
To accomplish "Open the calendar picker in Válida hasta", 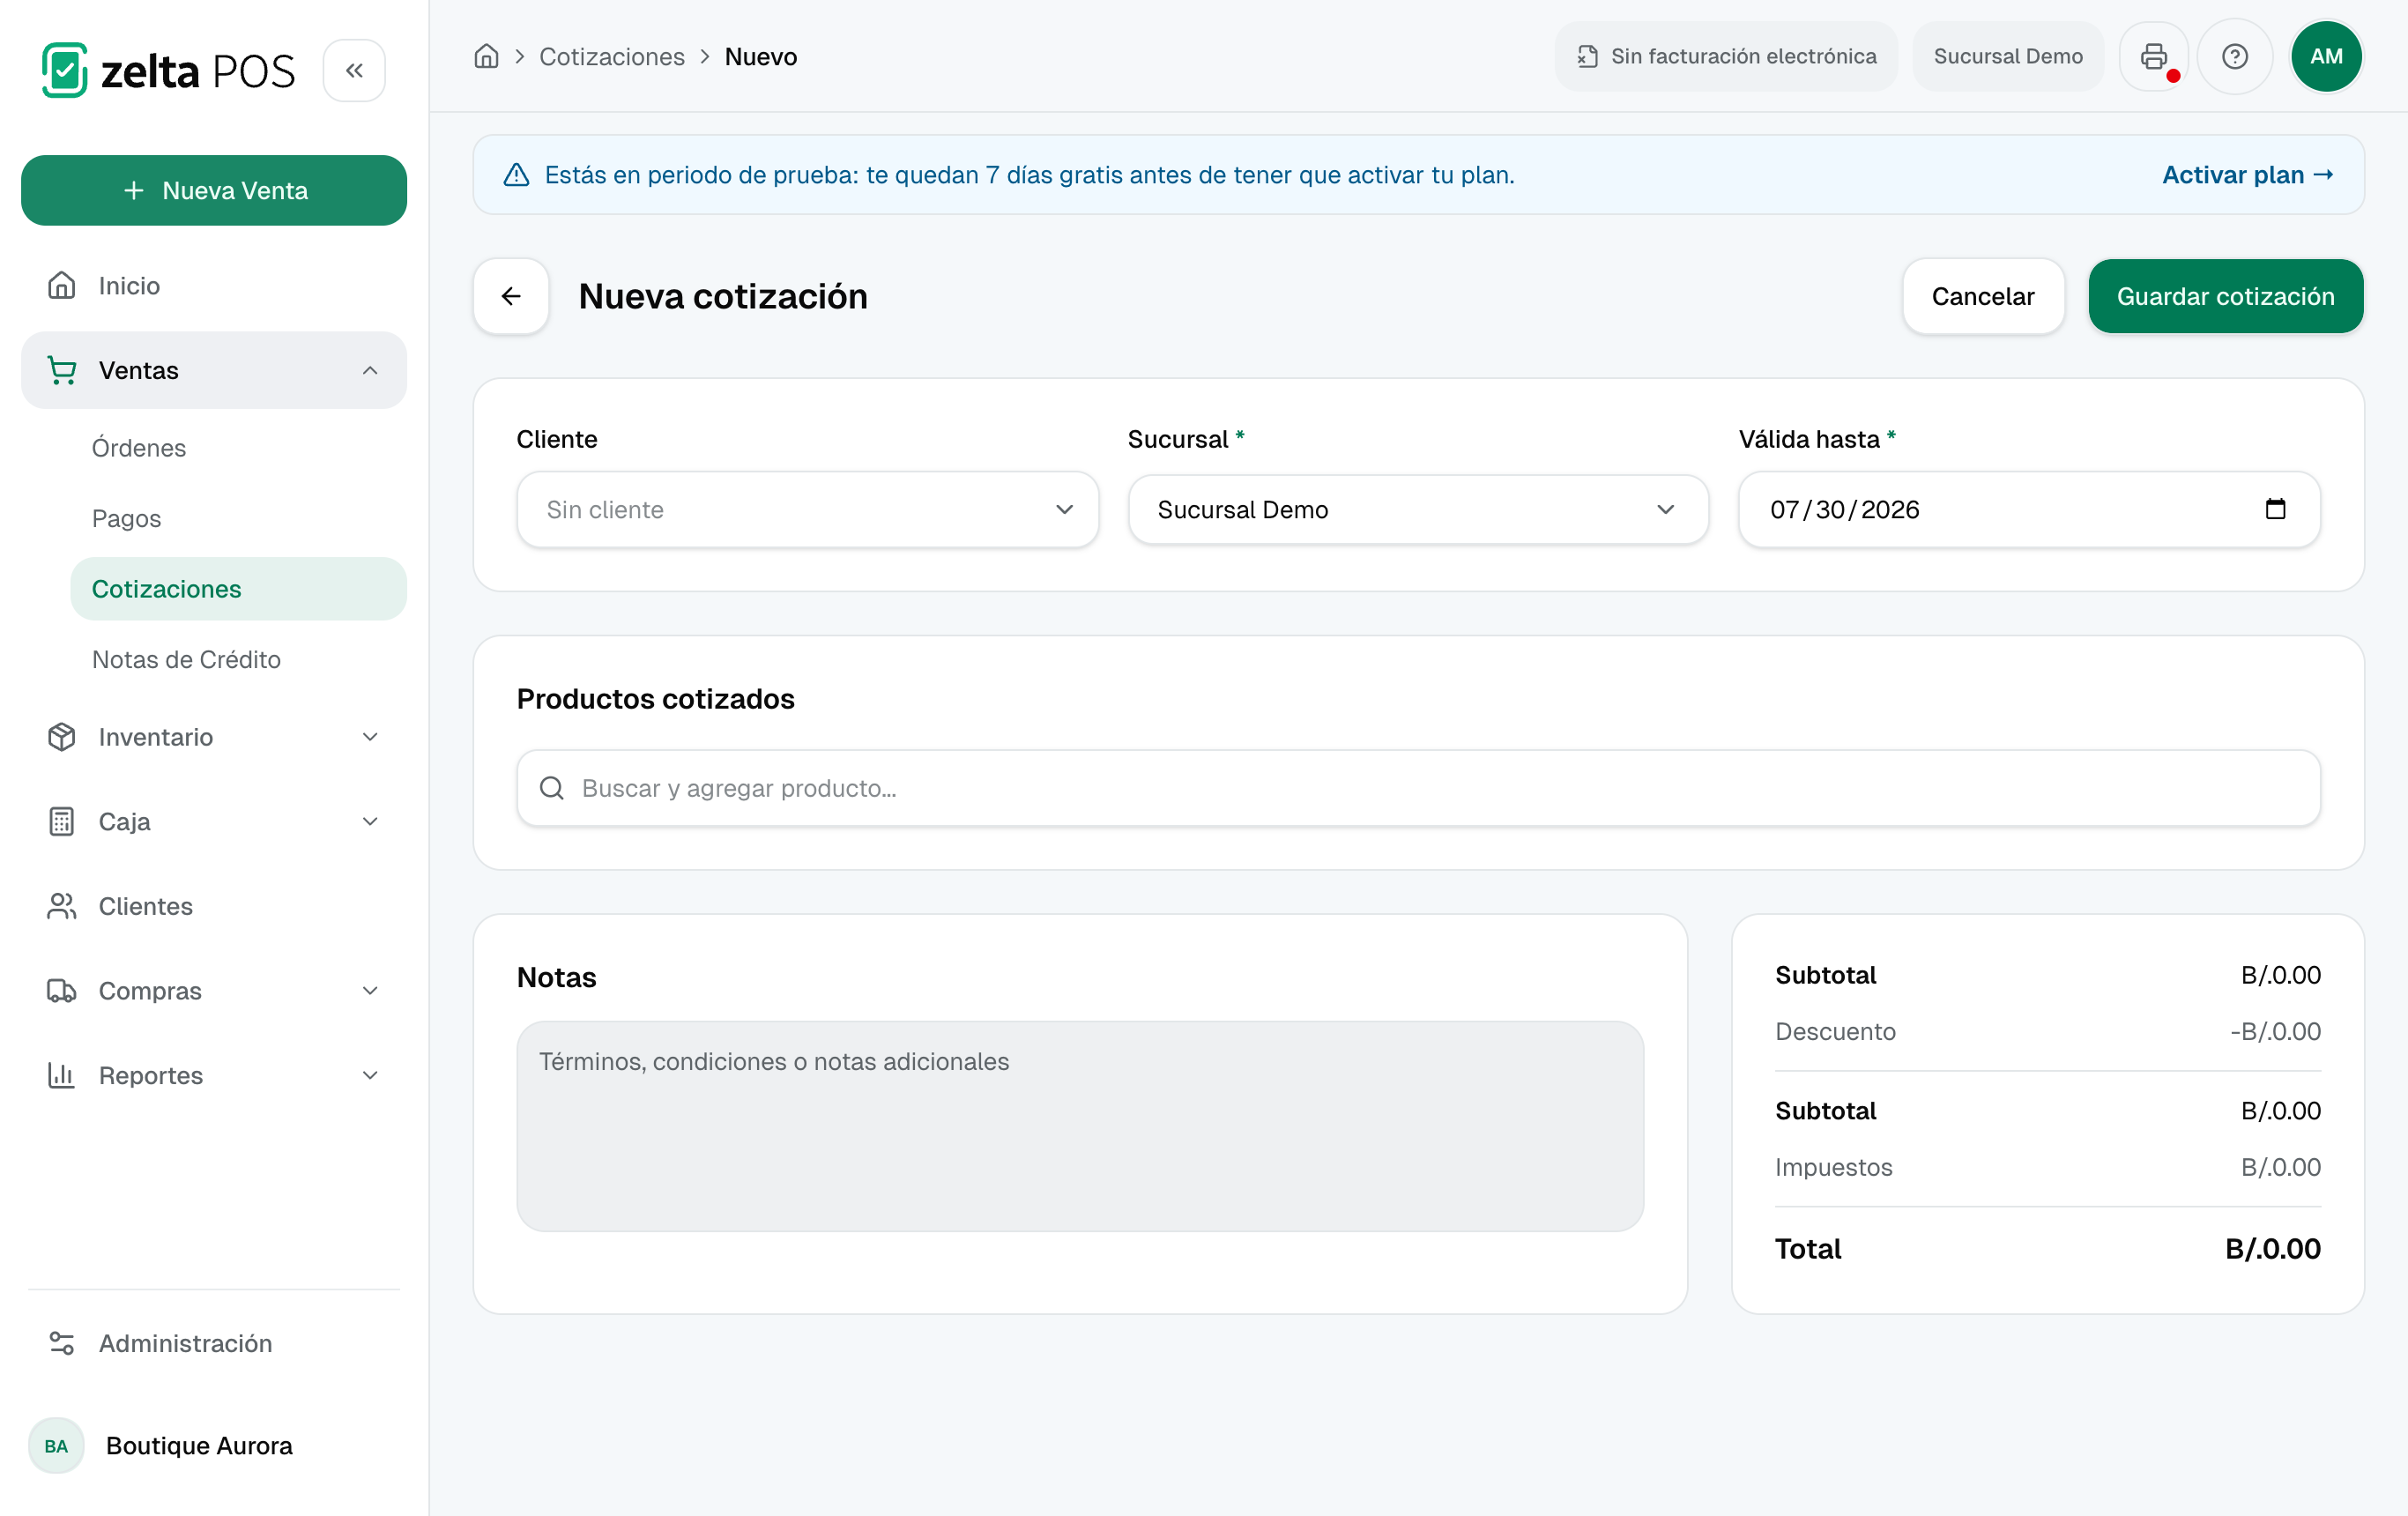I will pyautogui.click(x=2275, y=509).
